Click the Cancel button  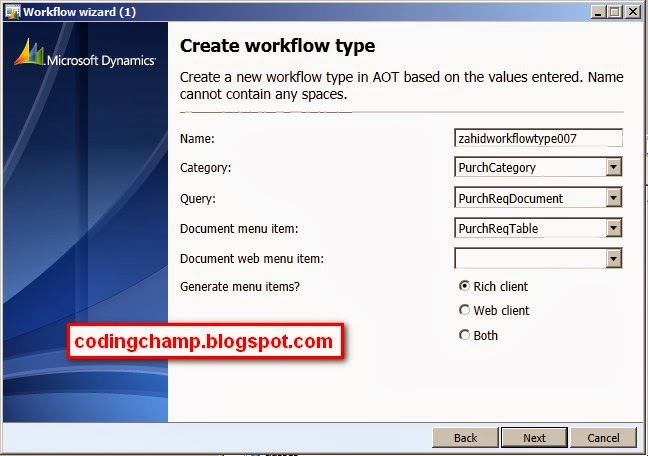coord(603,437)
